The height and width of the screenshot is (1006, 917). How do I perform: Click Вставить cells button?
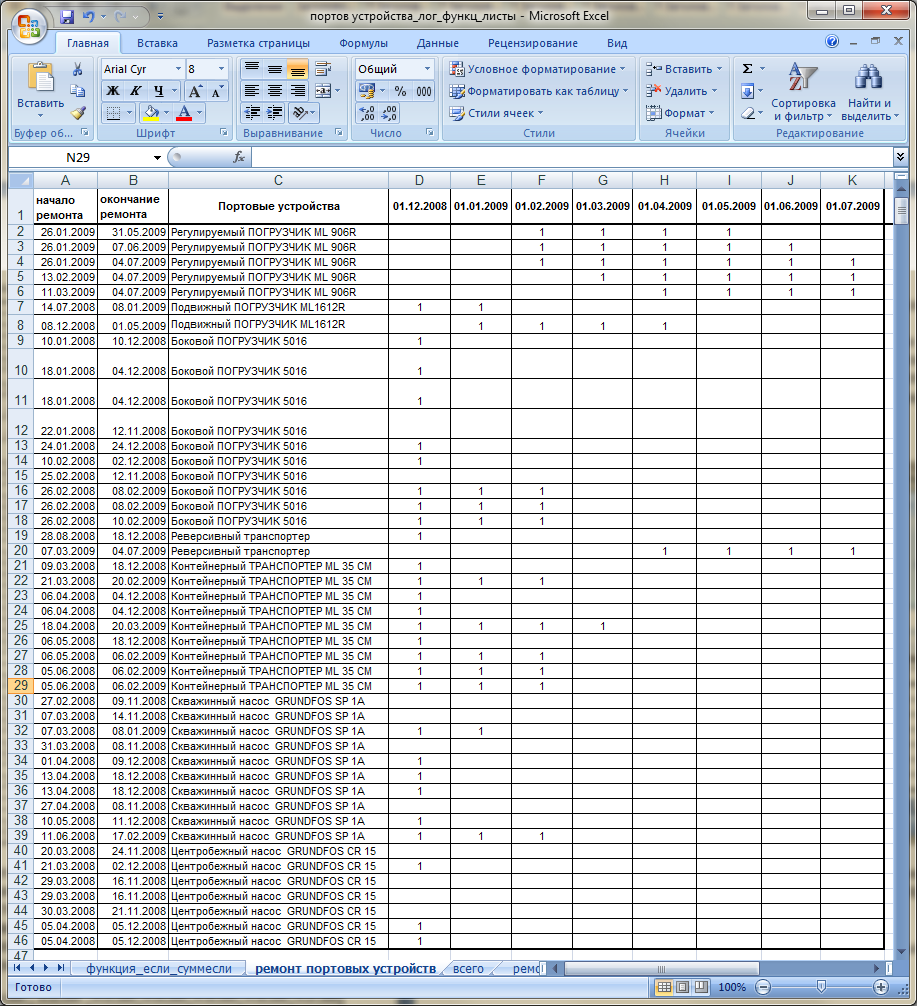tap(684, 69)
